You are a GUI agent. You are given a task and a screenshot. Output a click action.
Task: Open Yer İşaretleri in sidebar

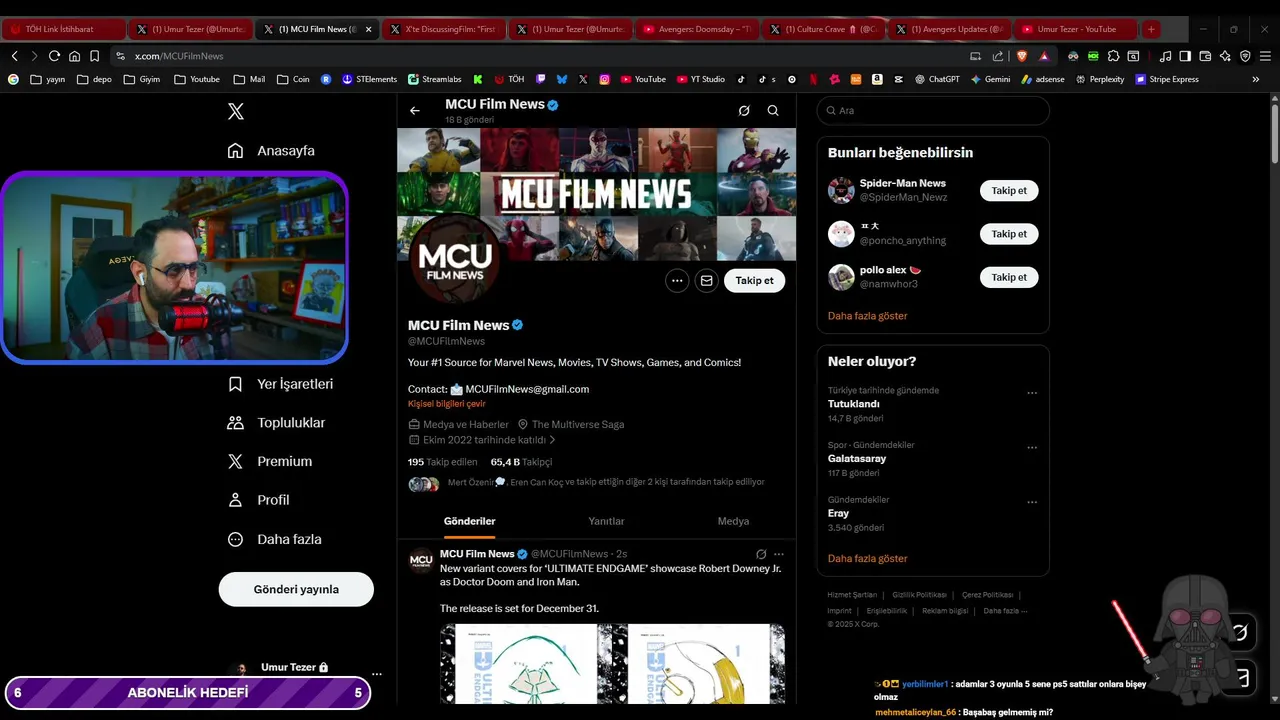click(280, 384)
